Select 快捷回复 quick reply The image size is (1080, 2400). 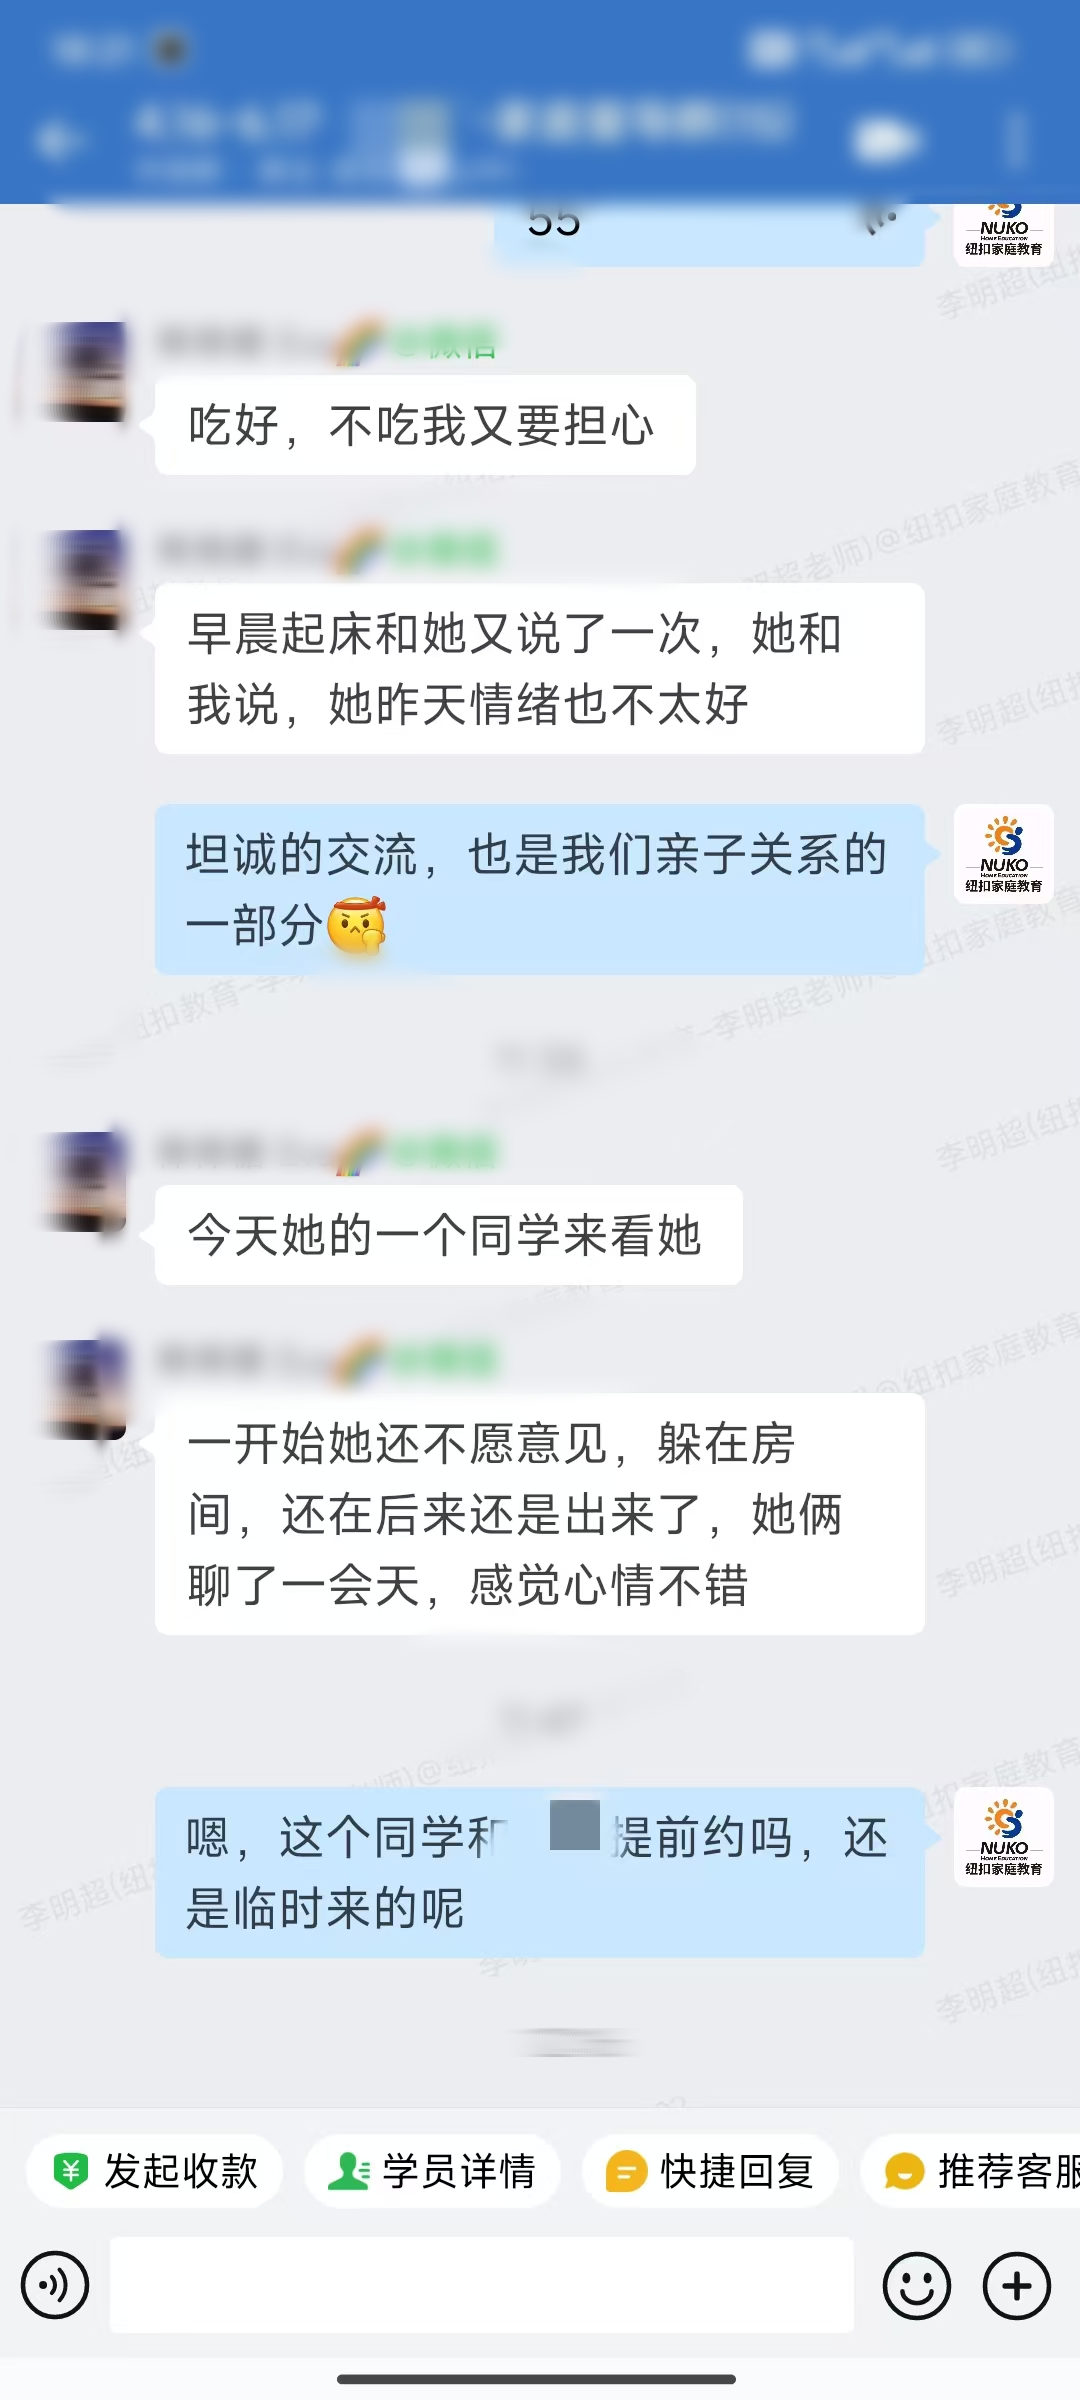[x=710, y=2171]
